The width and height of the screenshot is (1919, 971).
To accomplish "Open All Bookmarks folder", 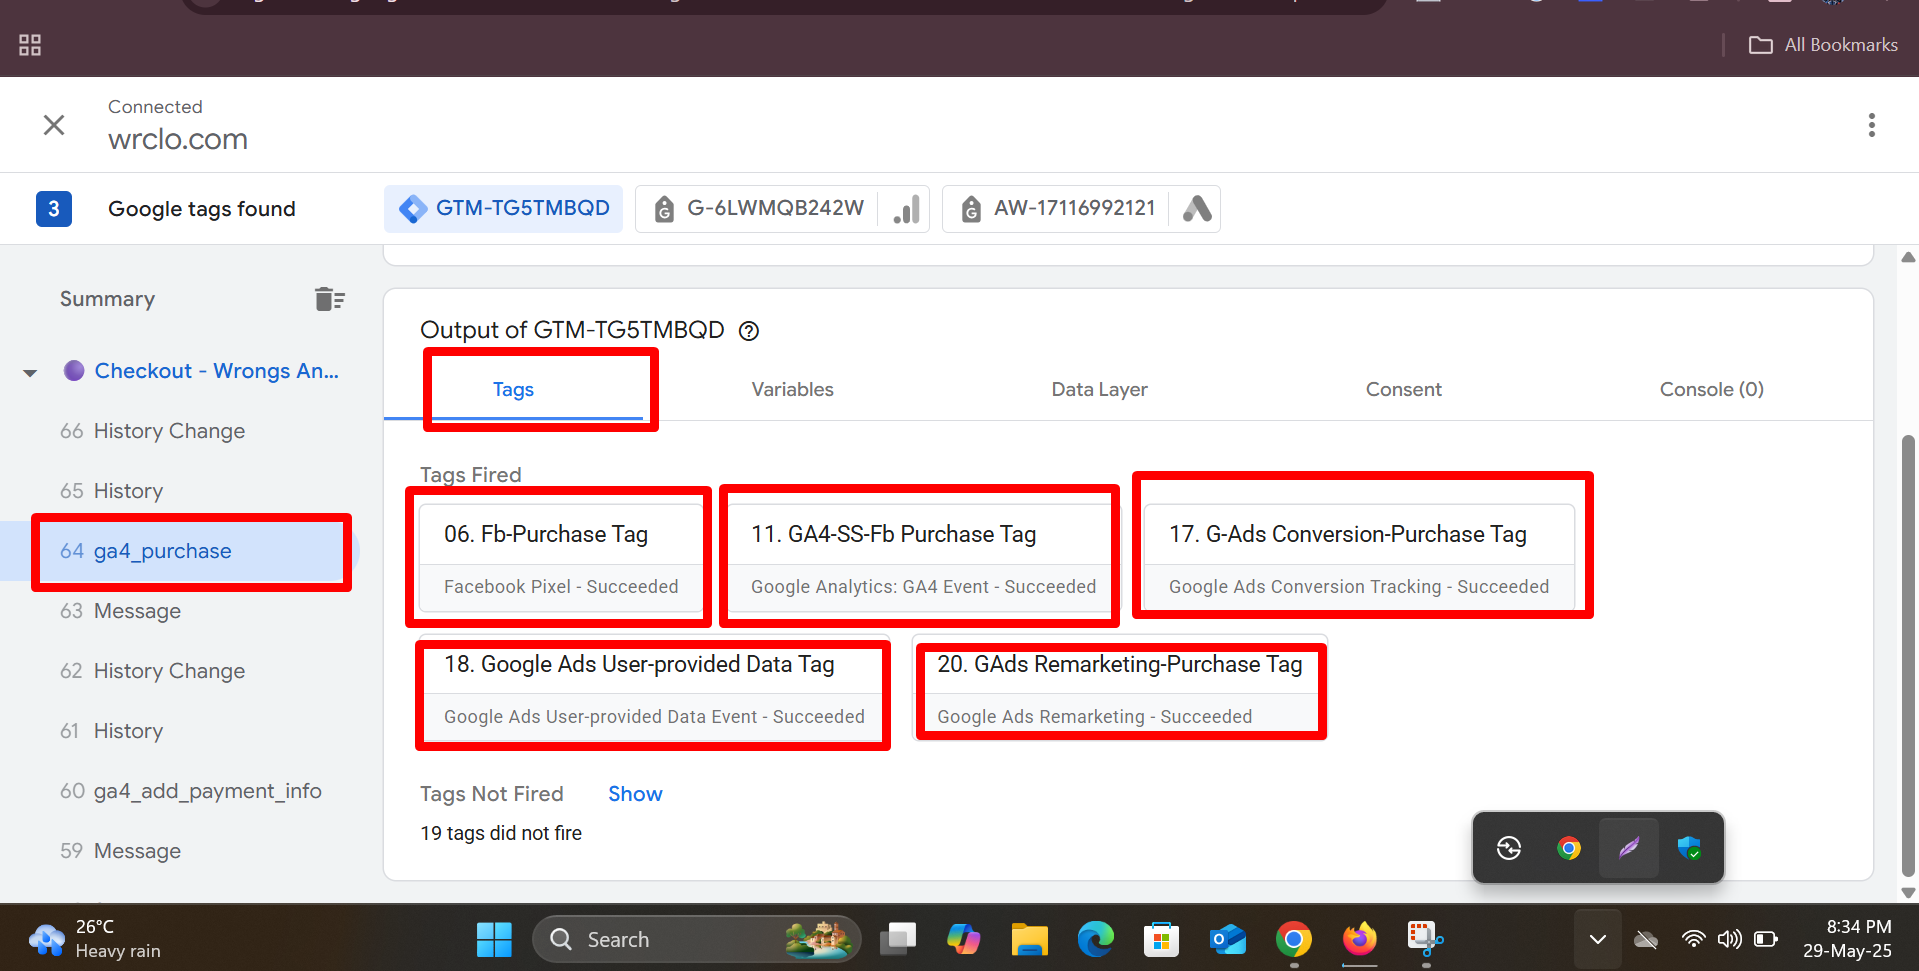I will coord(1823,45).
